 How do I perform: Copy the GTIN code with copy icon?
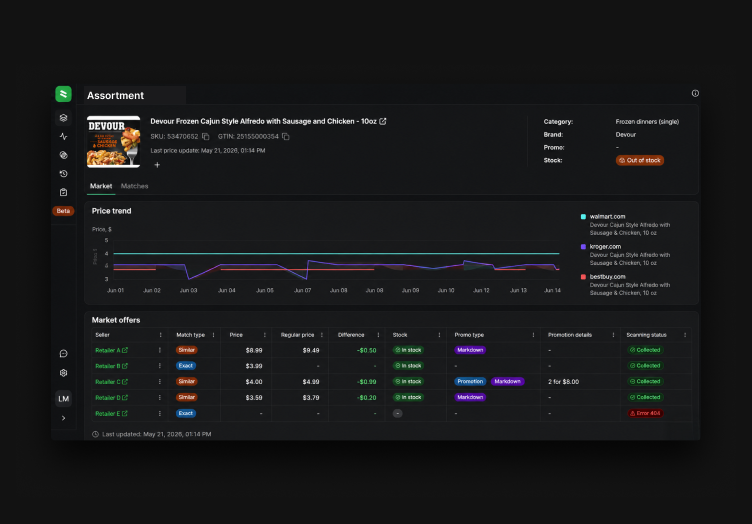tap(286, 137)
